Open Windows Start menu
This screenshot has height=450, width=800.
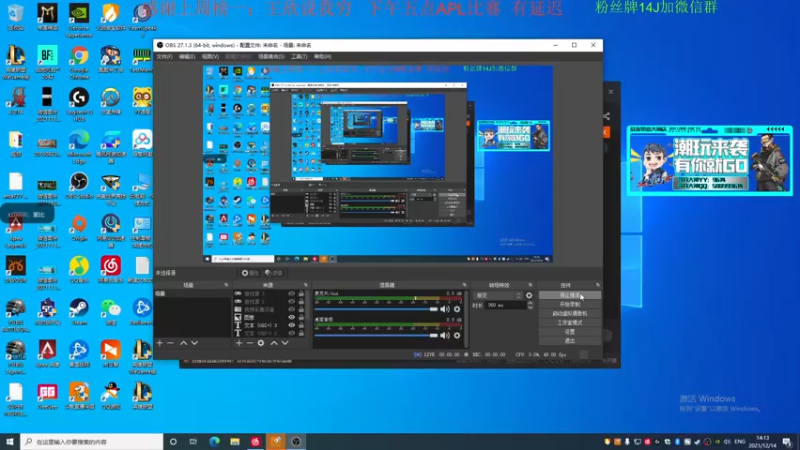tap(10, 442)
